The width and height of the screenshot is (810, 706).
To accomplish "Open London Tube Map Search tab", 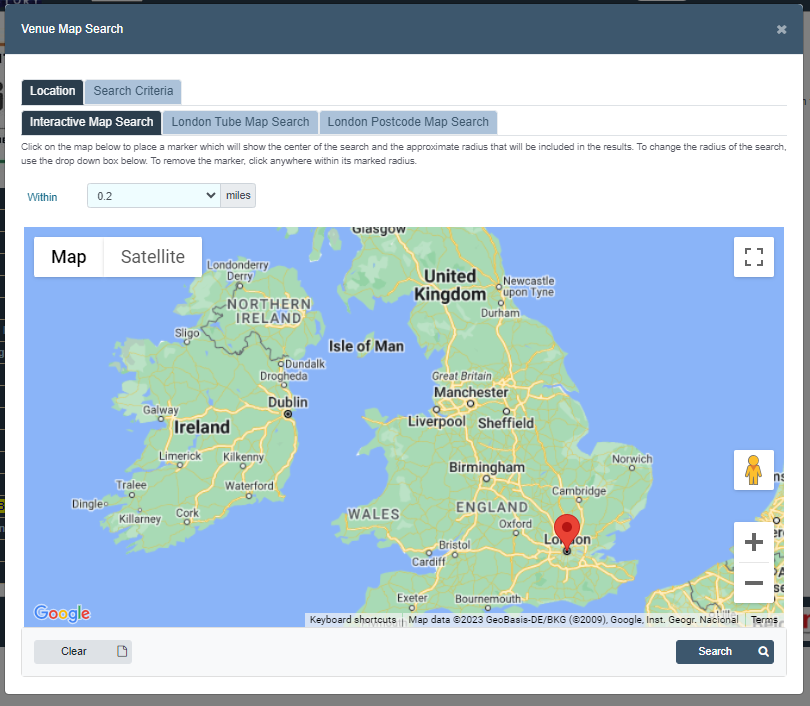I will pyautogui.click(x=240, y=122).
